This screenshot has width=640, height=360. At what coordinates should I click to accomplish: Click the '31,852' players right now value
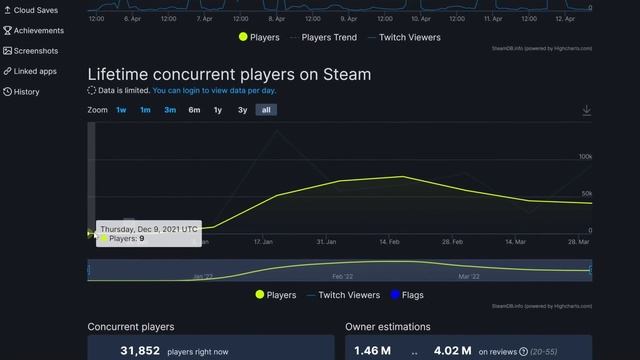tap(140, 351)
